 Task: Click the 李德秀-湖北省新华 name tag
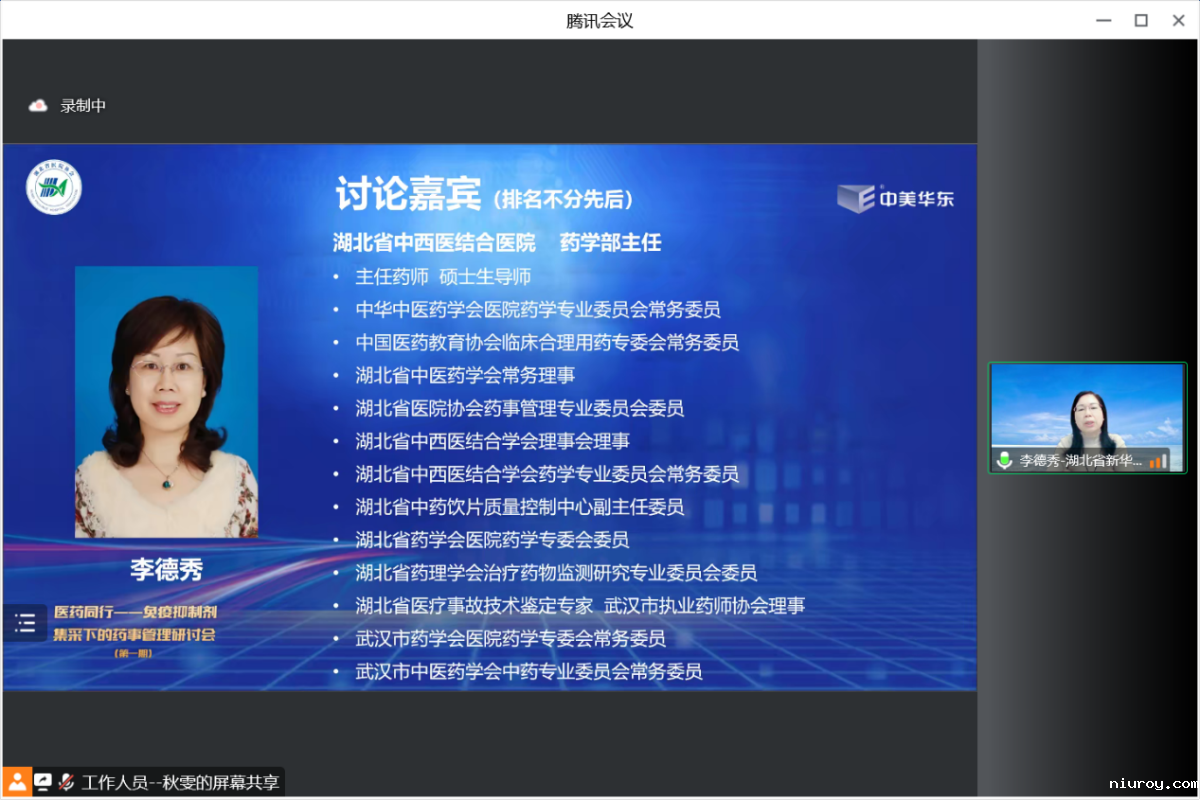(1080, 461)
